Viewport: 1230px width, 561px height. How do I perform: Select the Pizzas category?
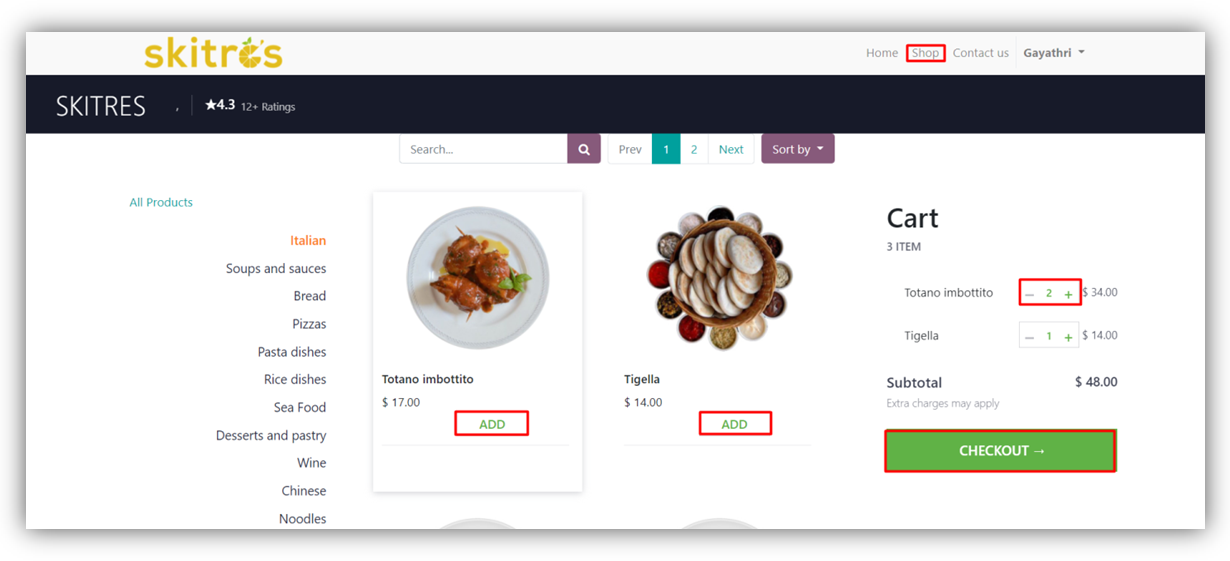309,324
